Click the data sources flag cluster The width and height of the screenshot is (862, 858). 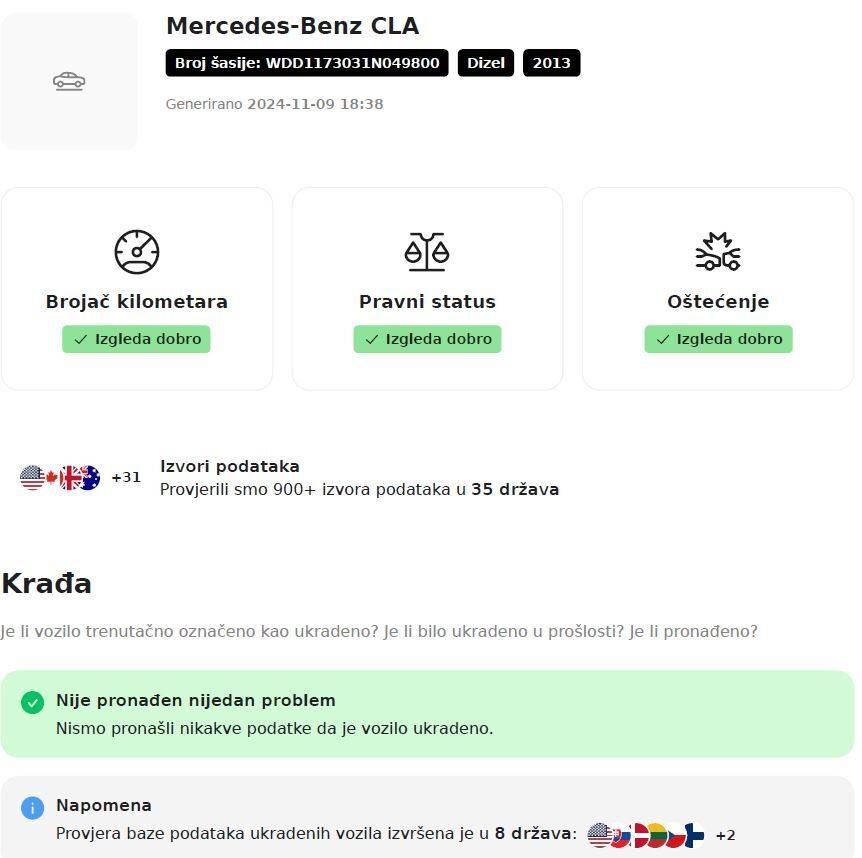tap(60, 478)
